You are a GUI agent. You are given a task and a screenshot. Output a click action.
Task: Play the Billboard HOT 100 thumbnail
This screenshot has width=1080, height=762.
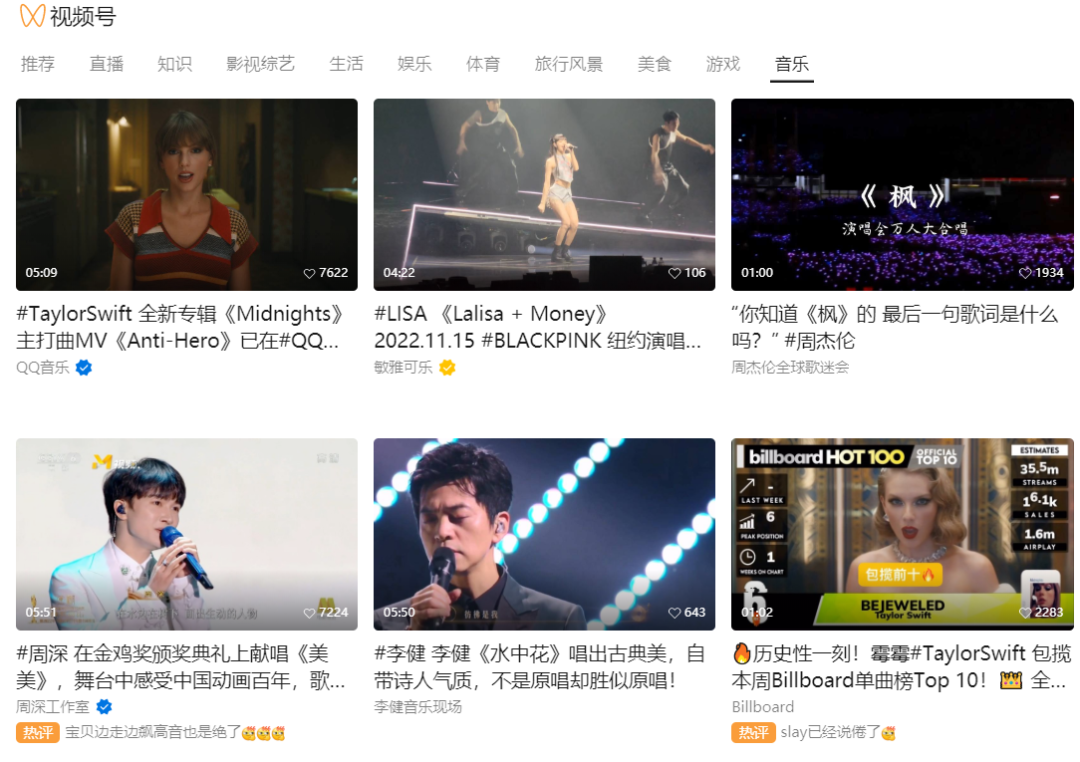[902, 534]
